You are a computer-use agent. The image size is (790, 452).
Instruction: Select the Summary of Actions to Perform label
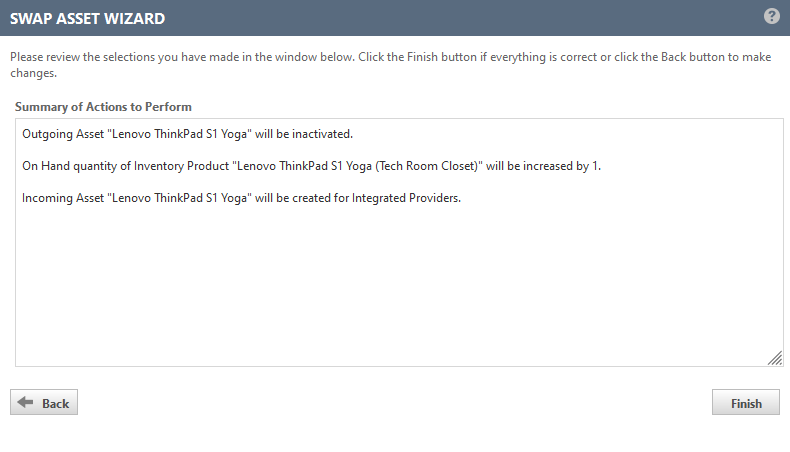coord(103,106)
